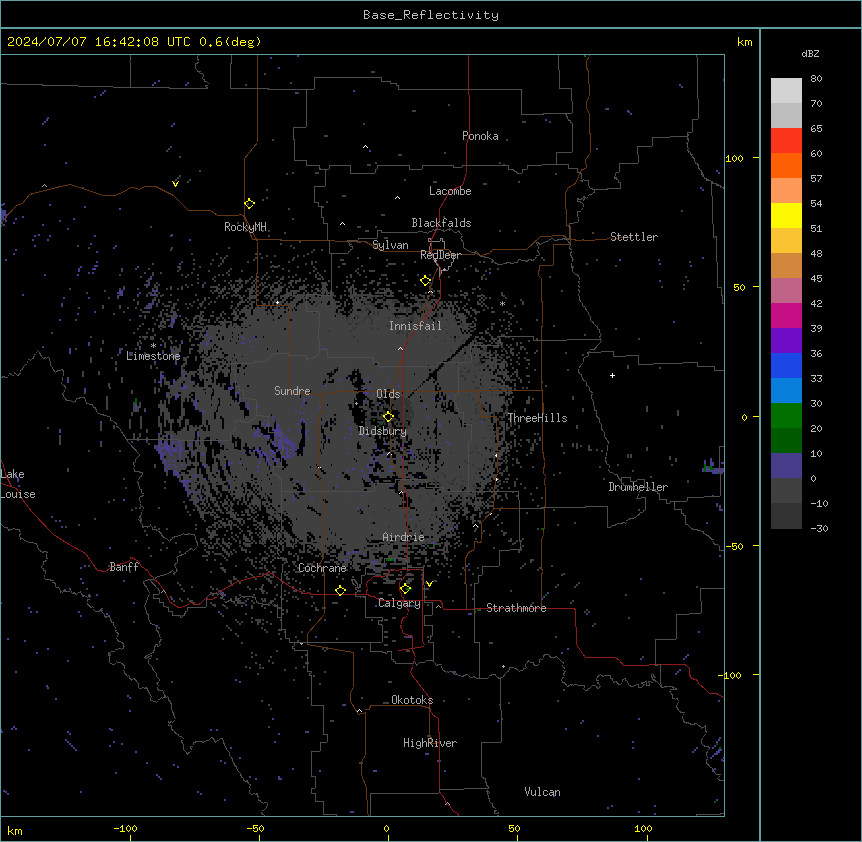Click the km label at top right

744,42
